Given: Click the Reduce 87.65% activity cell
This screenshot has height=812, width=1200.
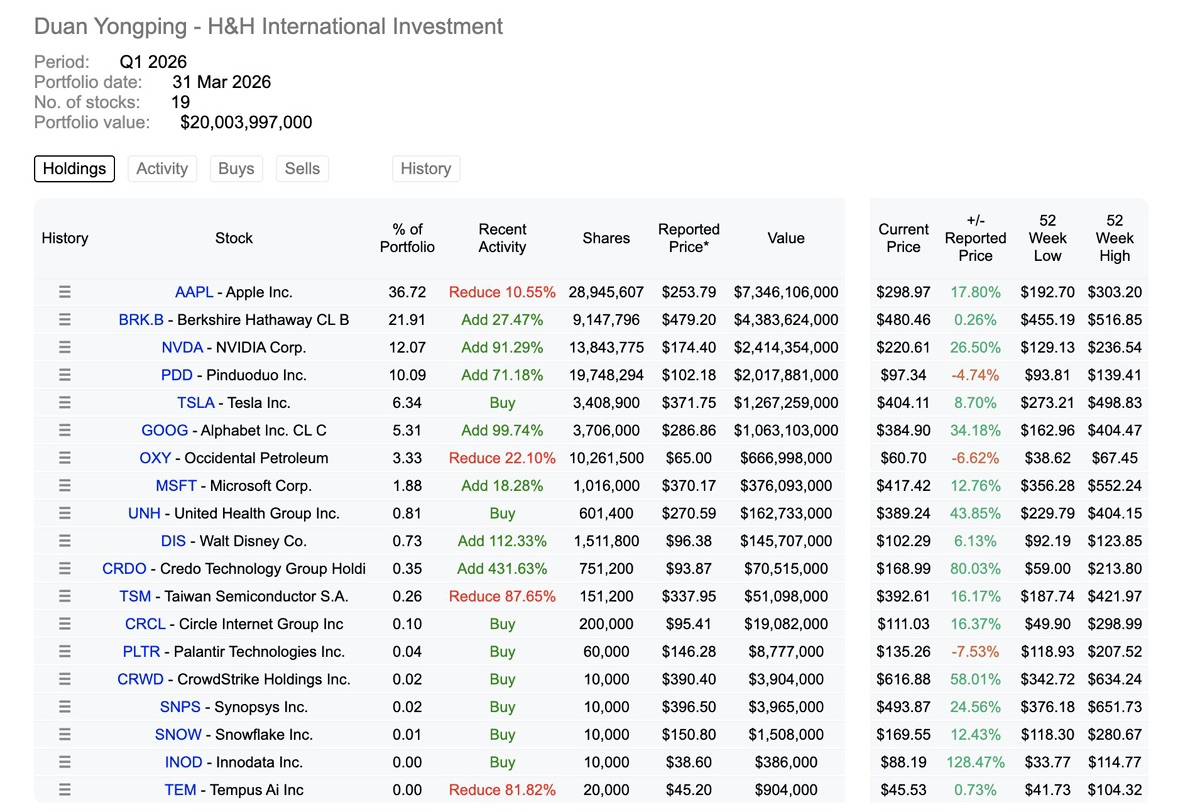Looking at the screenshot, I should pyautogui.click(x=502, y=596).
